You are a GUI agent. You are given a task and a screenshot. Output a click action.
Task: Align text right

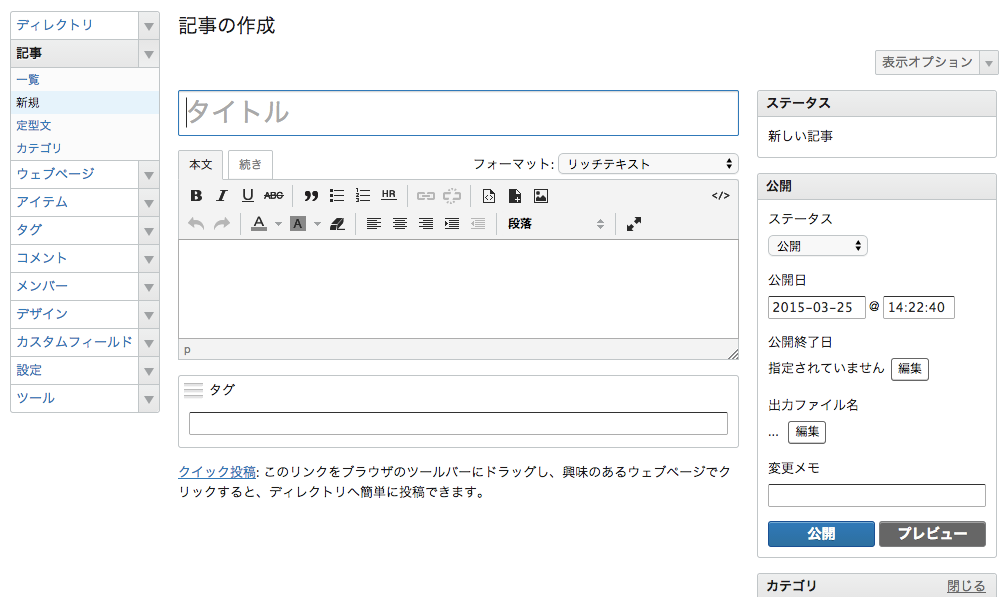pos(426,224)
